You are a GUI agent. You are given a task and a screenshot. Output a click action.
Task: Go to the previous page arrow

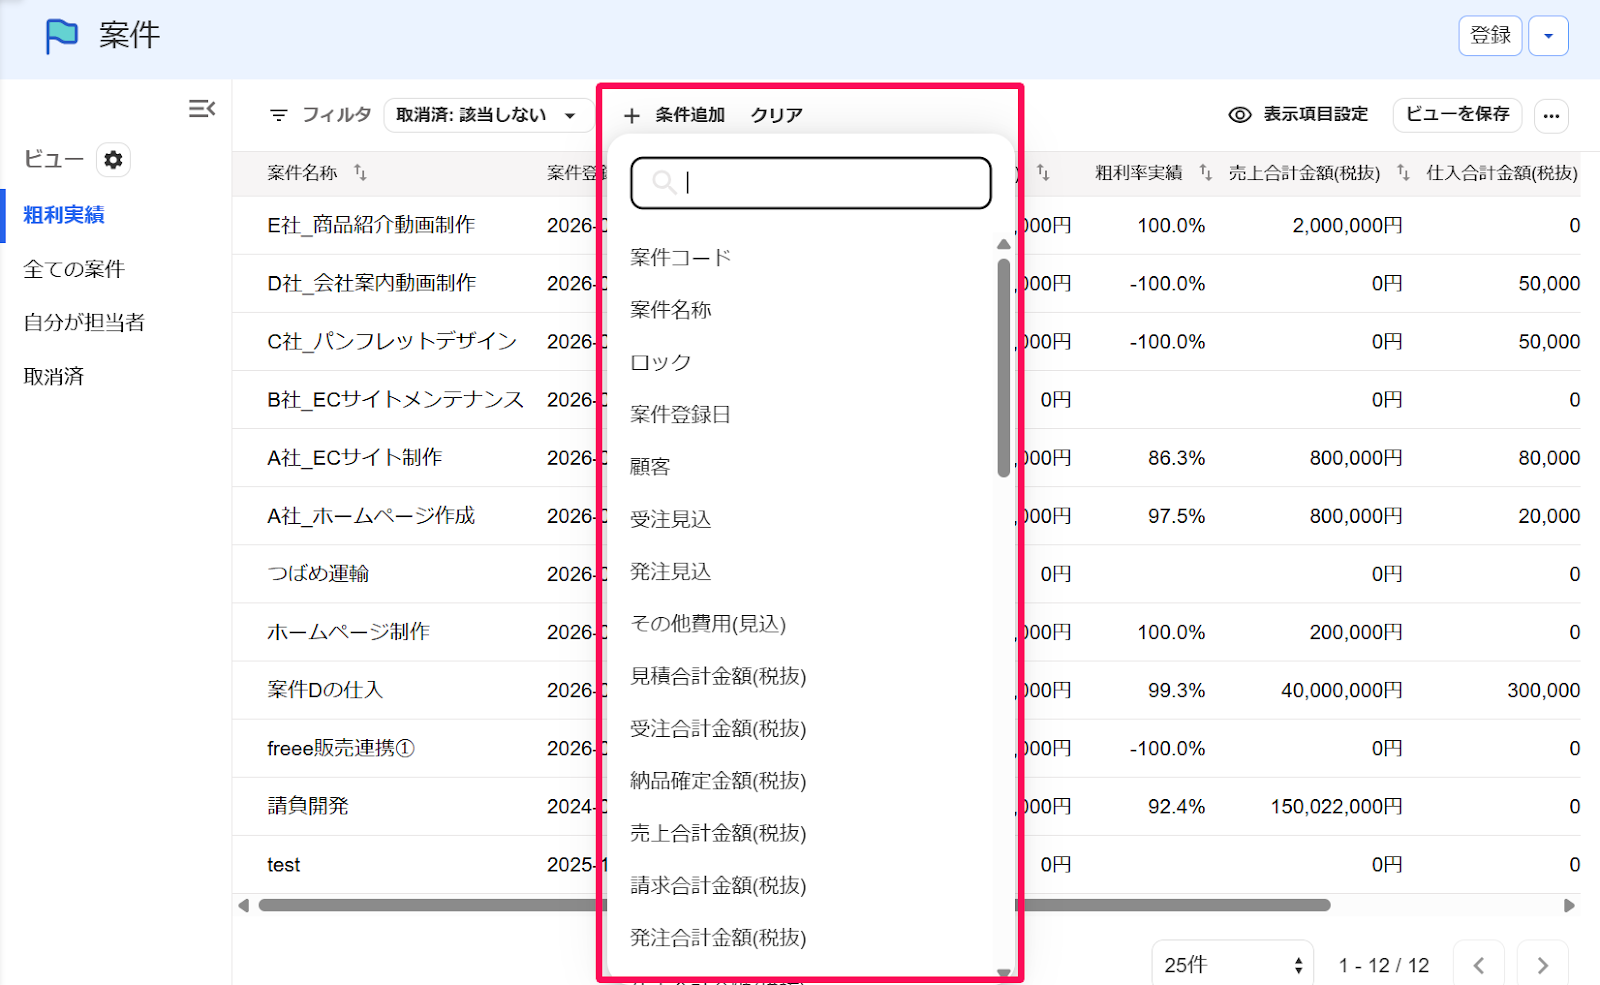pyautogui.click(x=1478, y=965)
